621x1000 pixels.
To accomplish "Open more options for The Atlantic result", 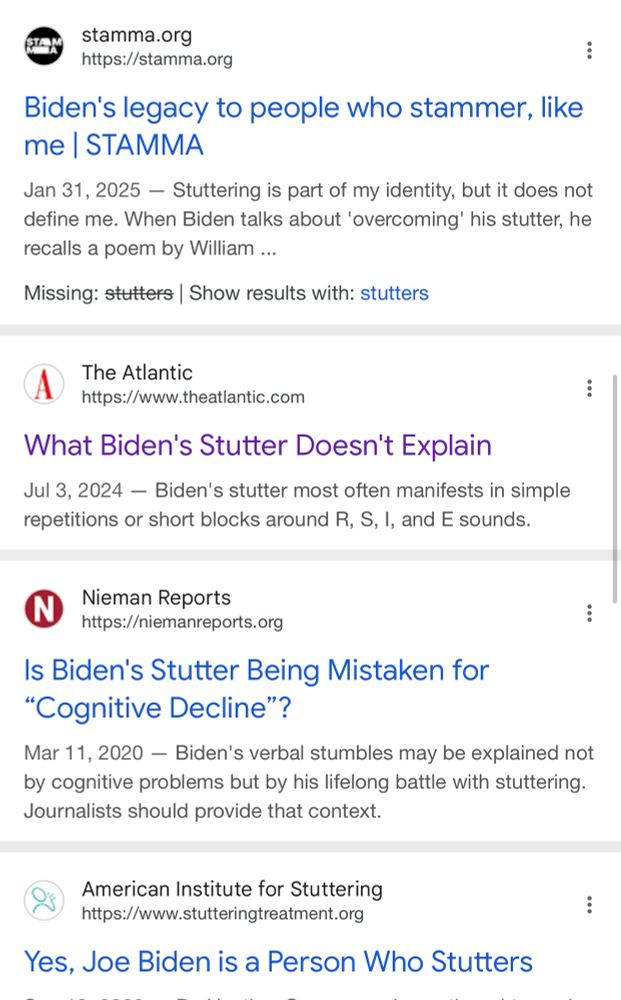I will click(589, 388).
